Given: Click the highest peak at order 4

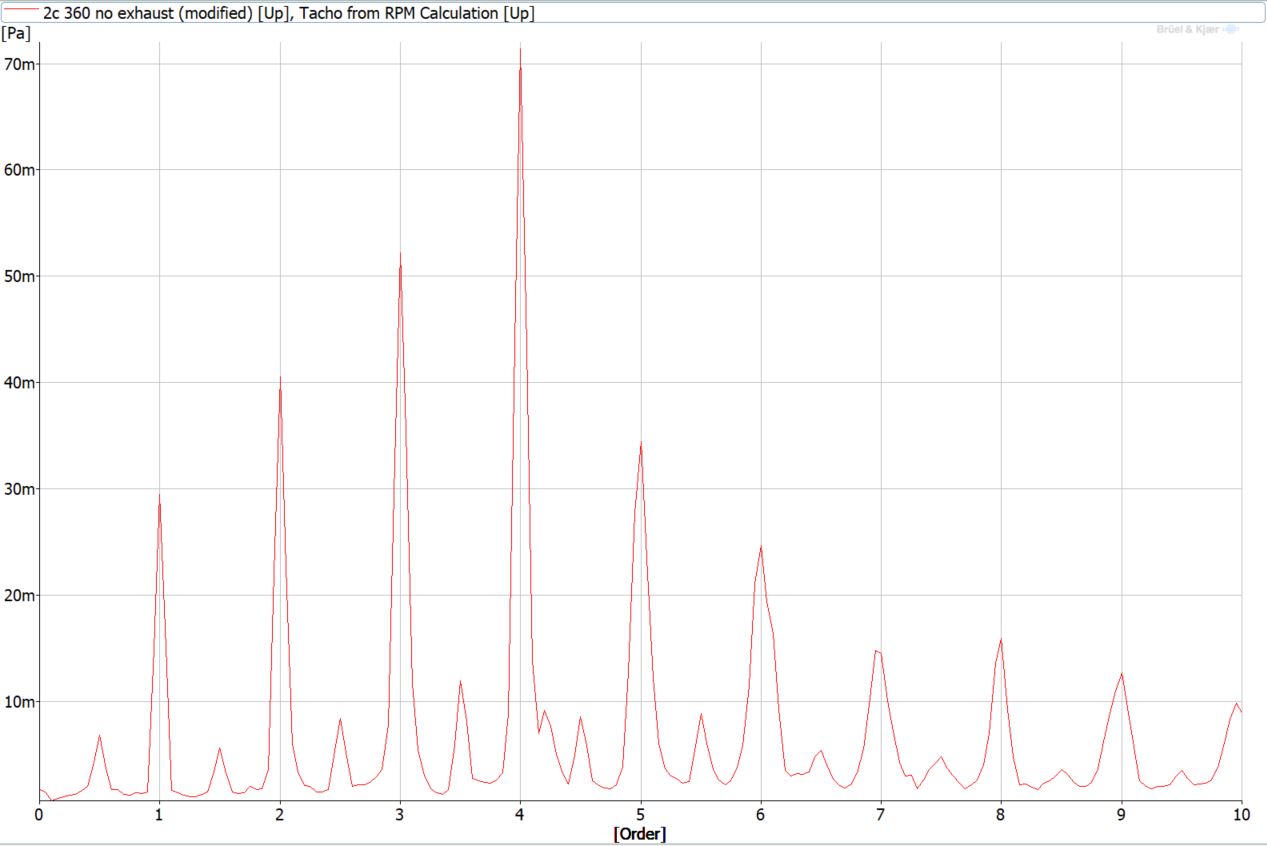Looking at the screenshot, I should (x=520, y=50).
